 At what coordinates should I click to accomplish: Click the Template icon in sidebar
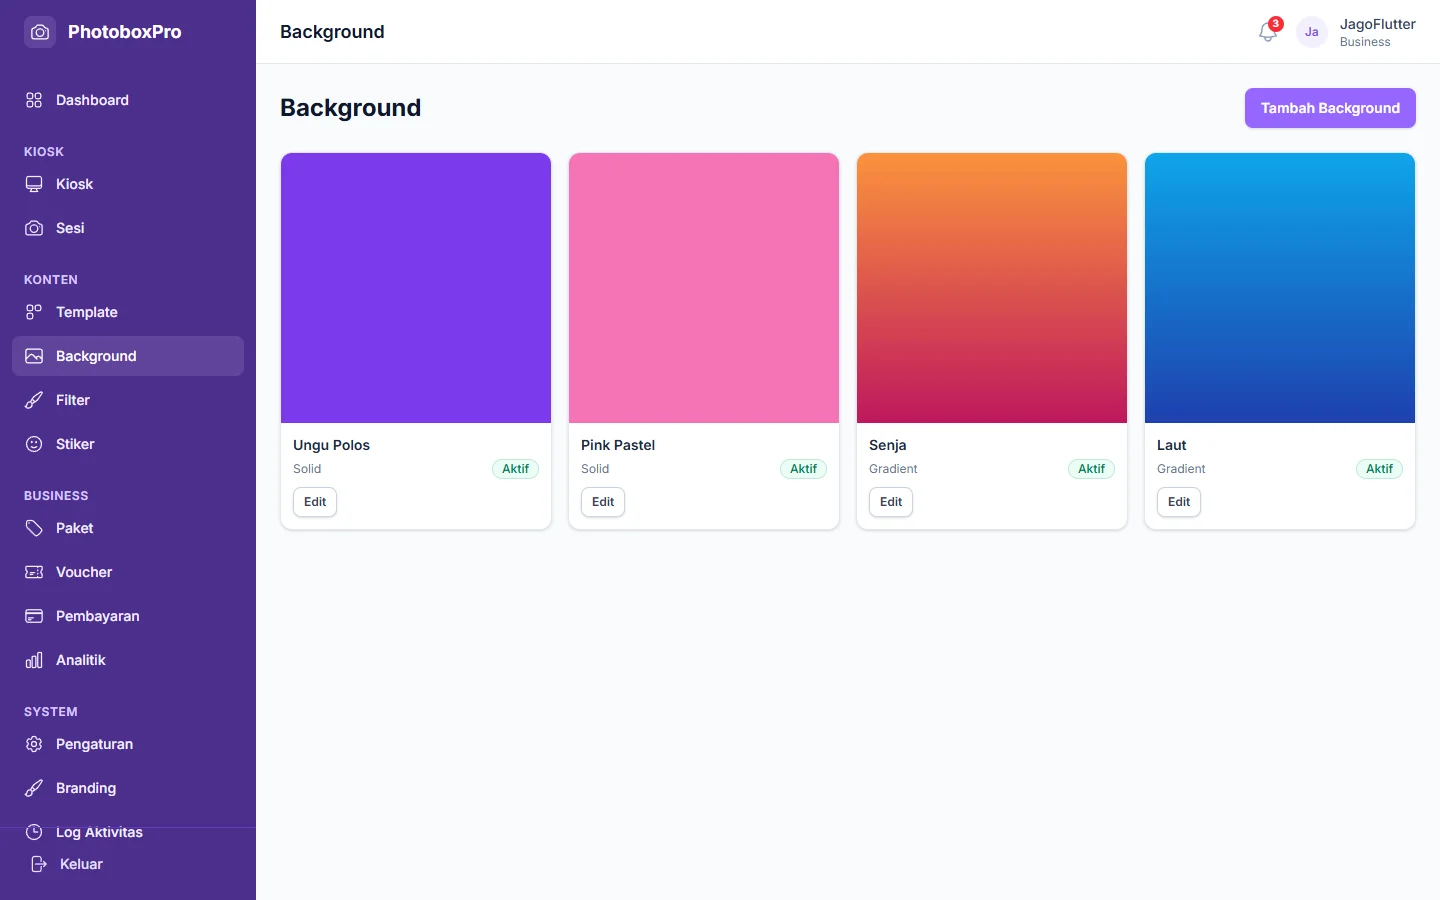tap(34, 312)
